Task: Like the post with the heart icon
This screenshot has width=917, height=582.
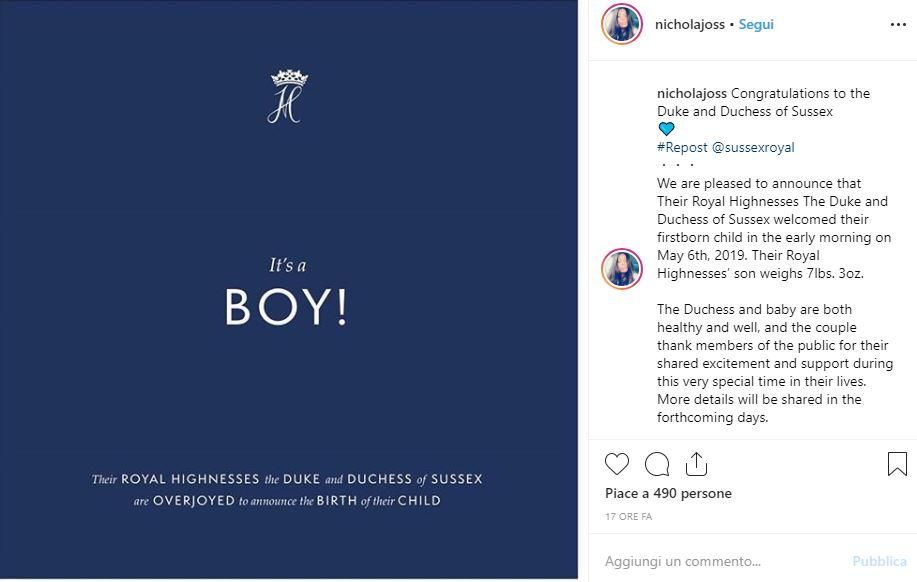Action: pos(617,464)
